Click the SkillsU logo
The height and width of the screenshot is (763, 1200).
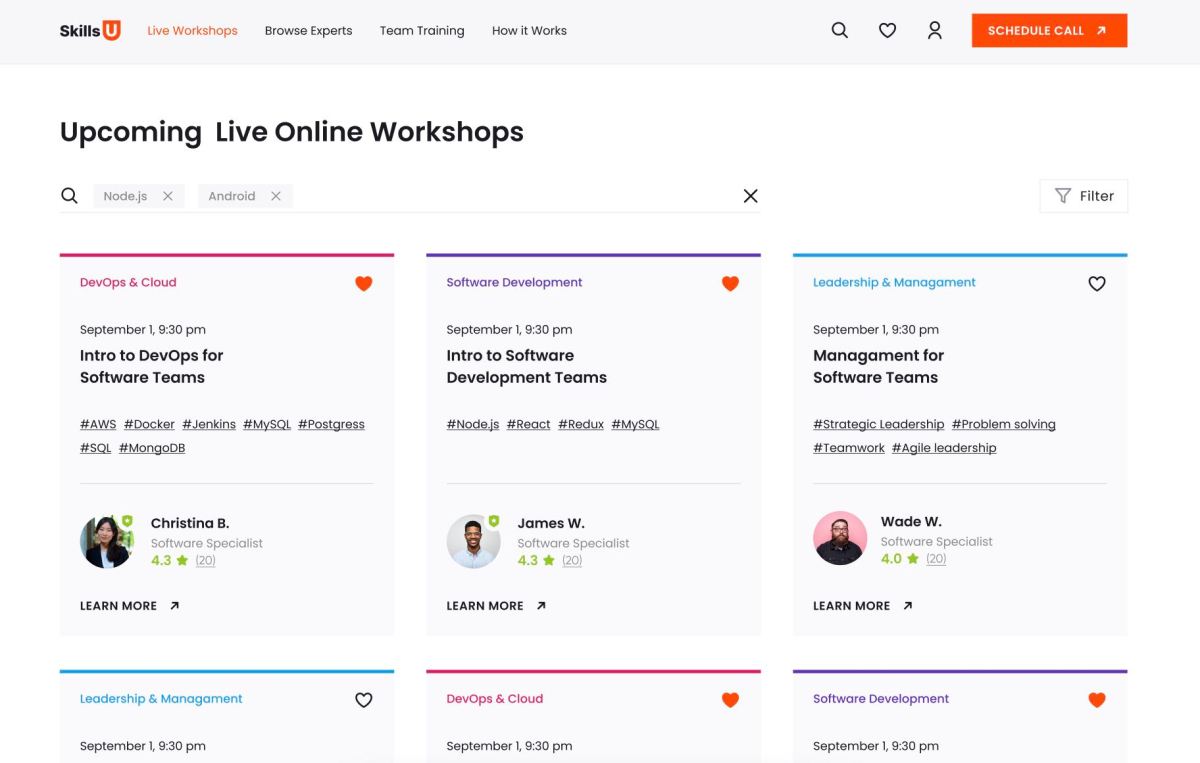click(90, 31)
